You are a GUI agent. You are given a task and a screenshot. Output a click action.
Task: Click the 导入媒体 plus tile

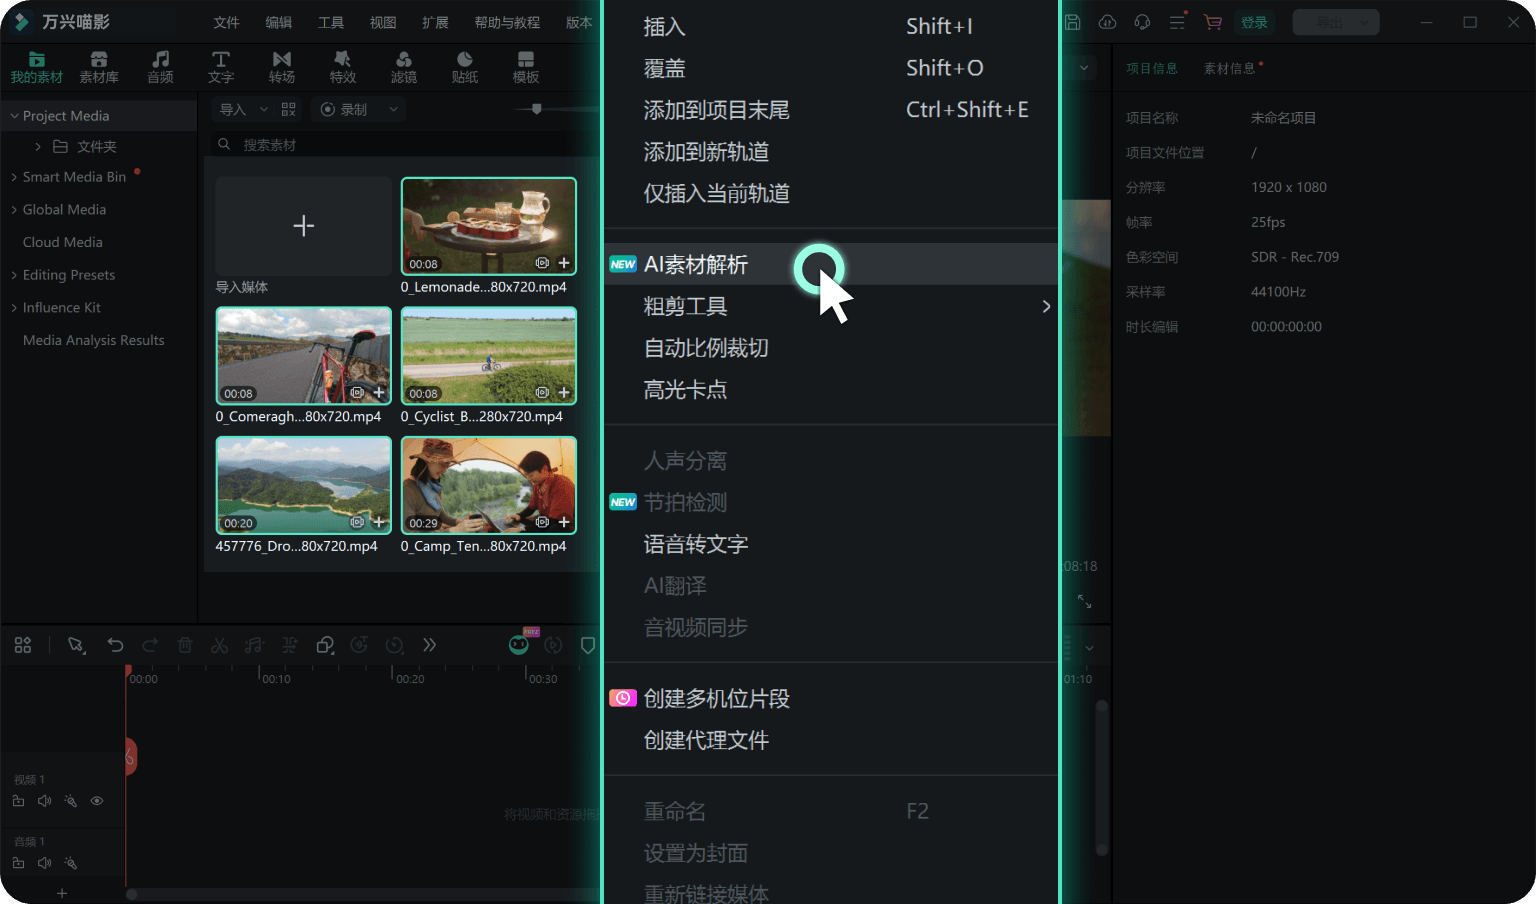click(x=304, y=226)
